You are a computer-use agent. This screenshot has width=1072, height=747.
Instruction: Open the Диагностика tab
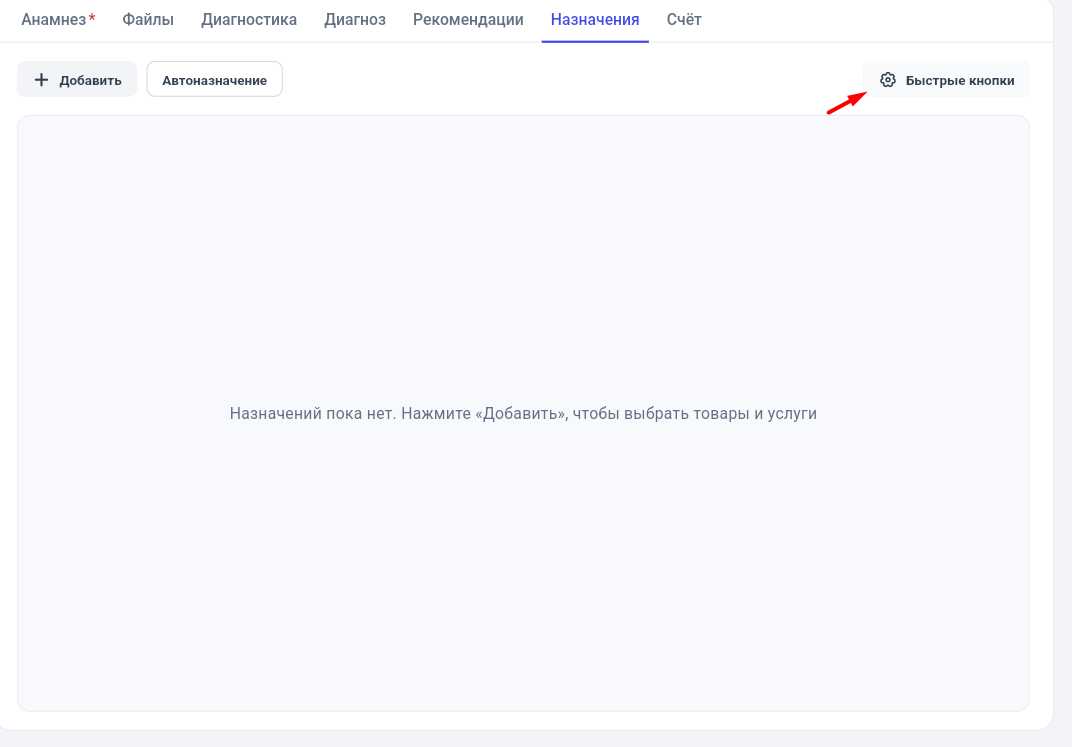(249, 20)
